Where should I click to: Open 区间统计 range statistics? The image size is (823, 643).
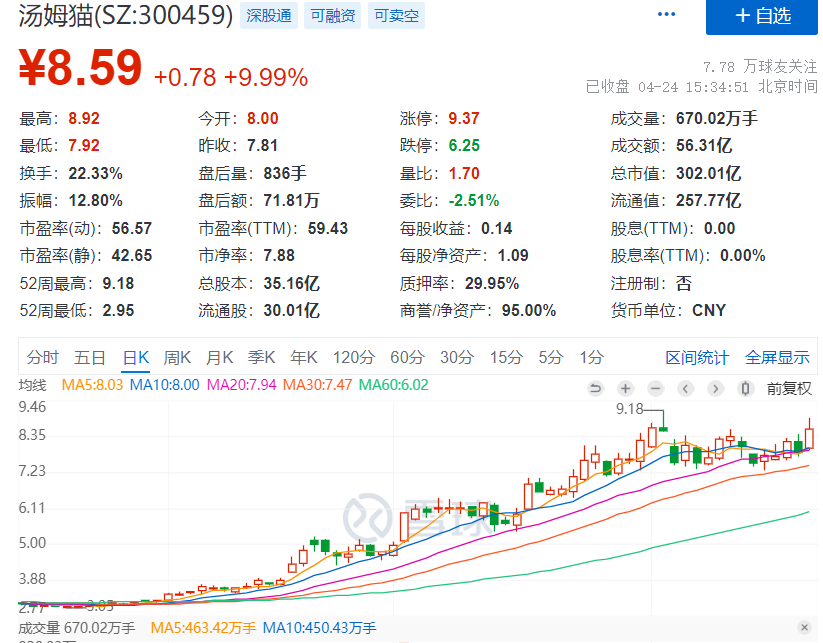click(697, 357)
